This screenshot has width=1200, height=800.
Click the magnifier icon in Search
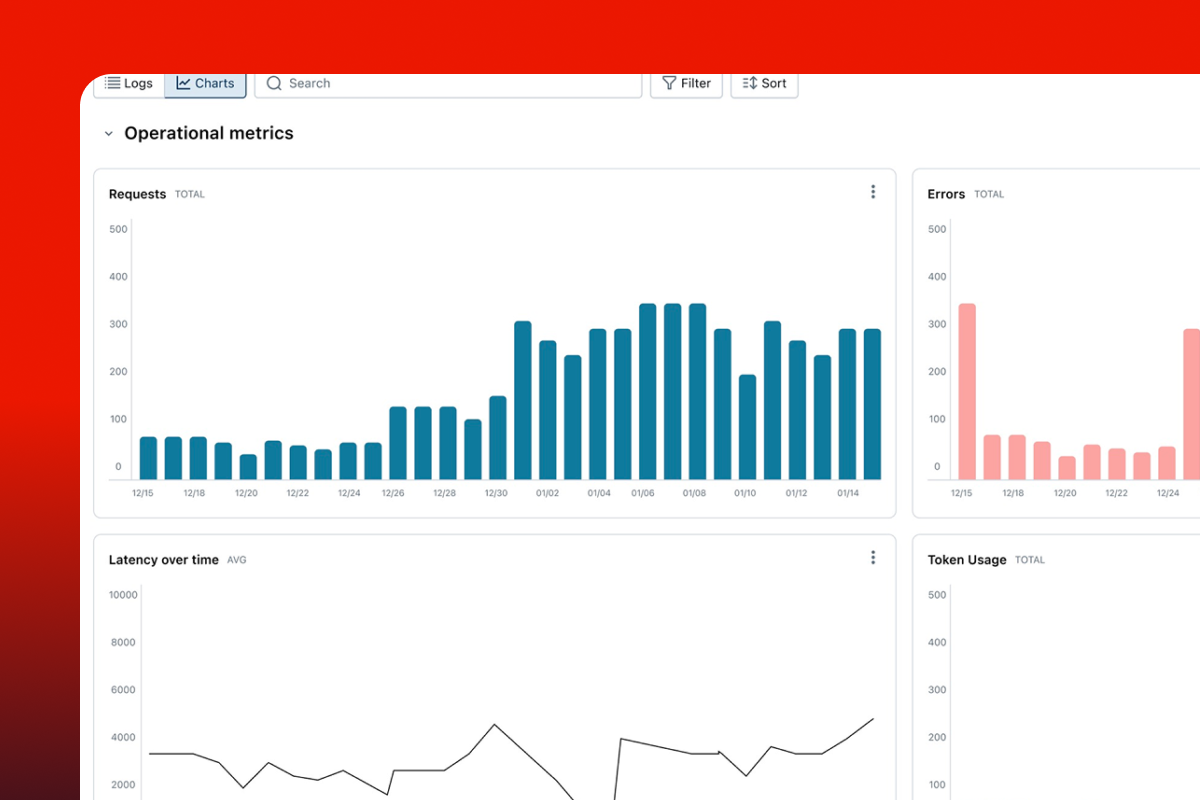point(274,84)
